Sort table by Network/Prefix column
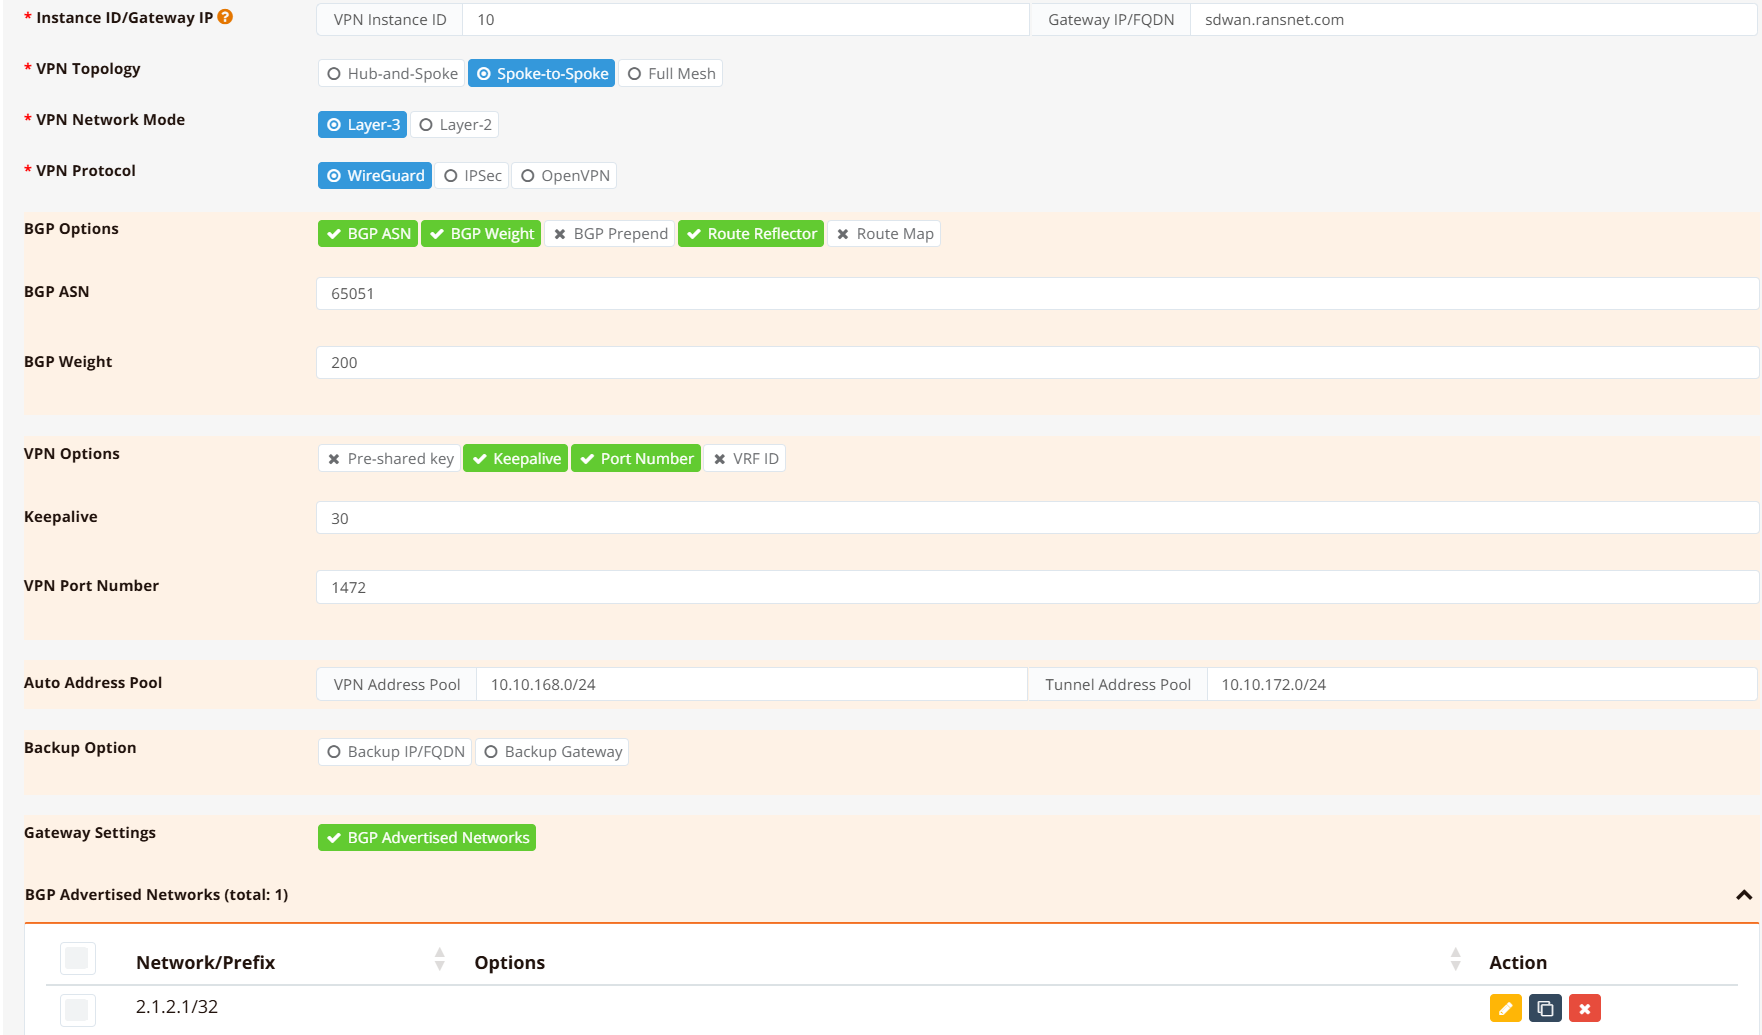The width and height of the screenshot is (1762, 1035). pyautogui.click(x=439, y=960)
